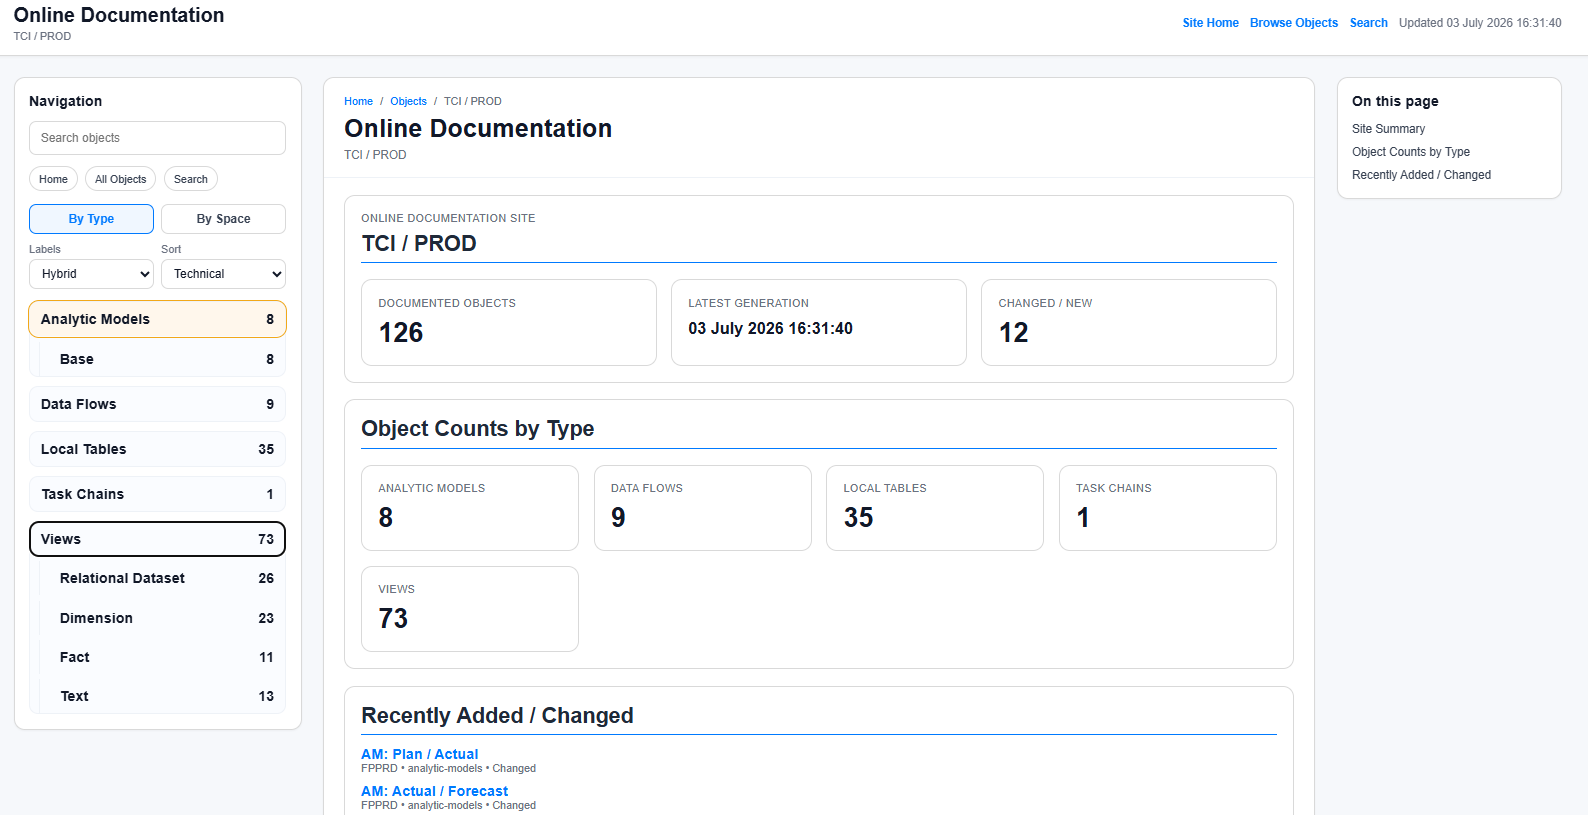Expand the Task Chains group
This screenshot has height=815, width=1588.
[x=157, y=494]
